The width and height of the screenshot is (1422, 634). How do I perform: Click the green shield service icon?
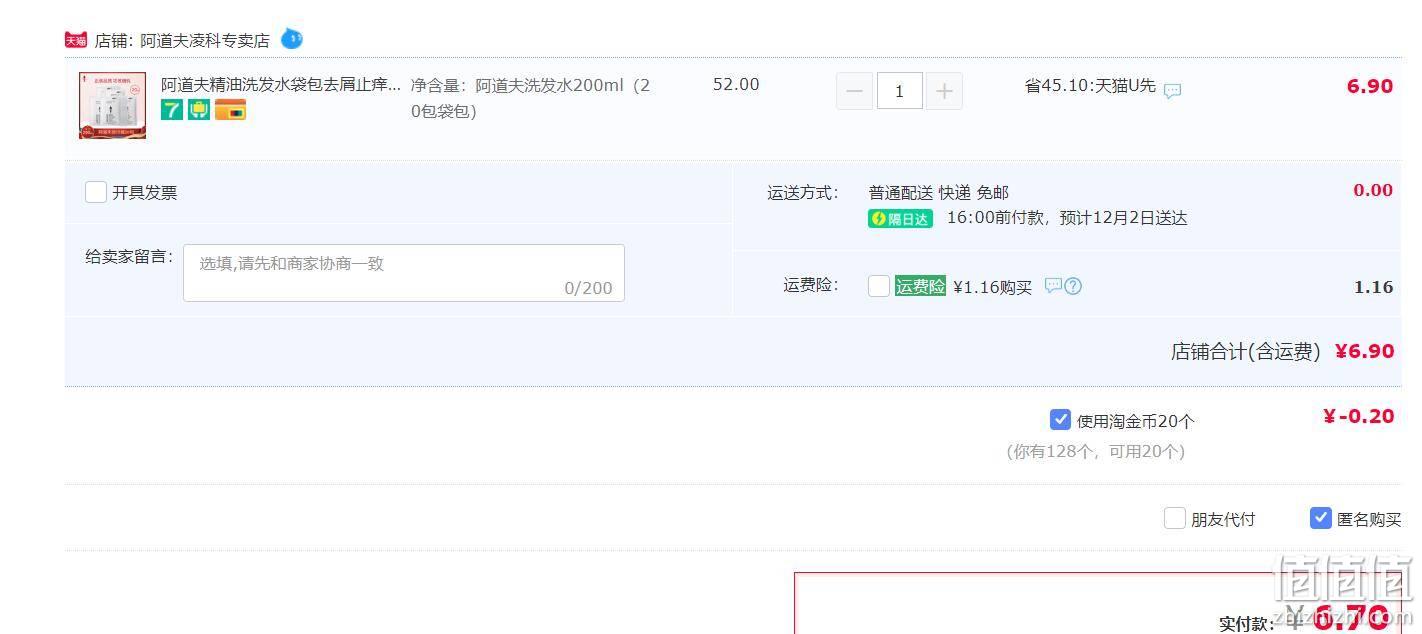pos(199,110)
